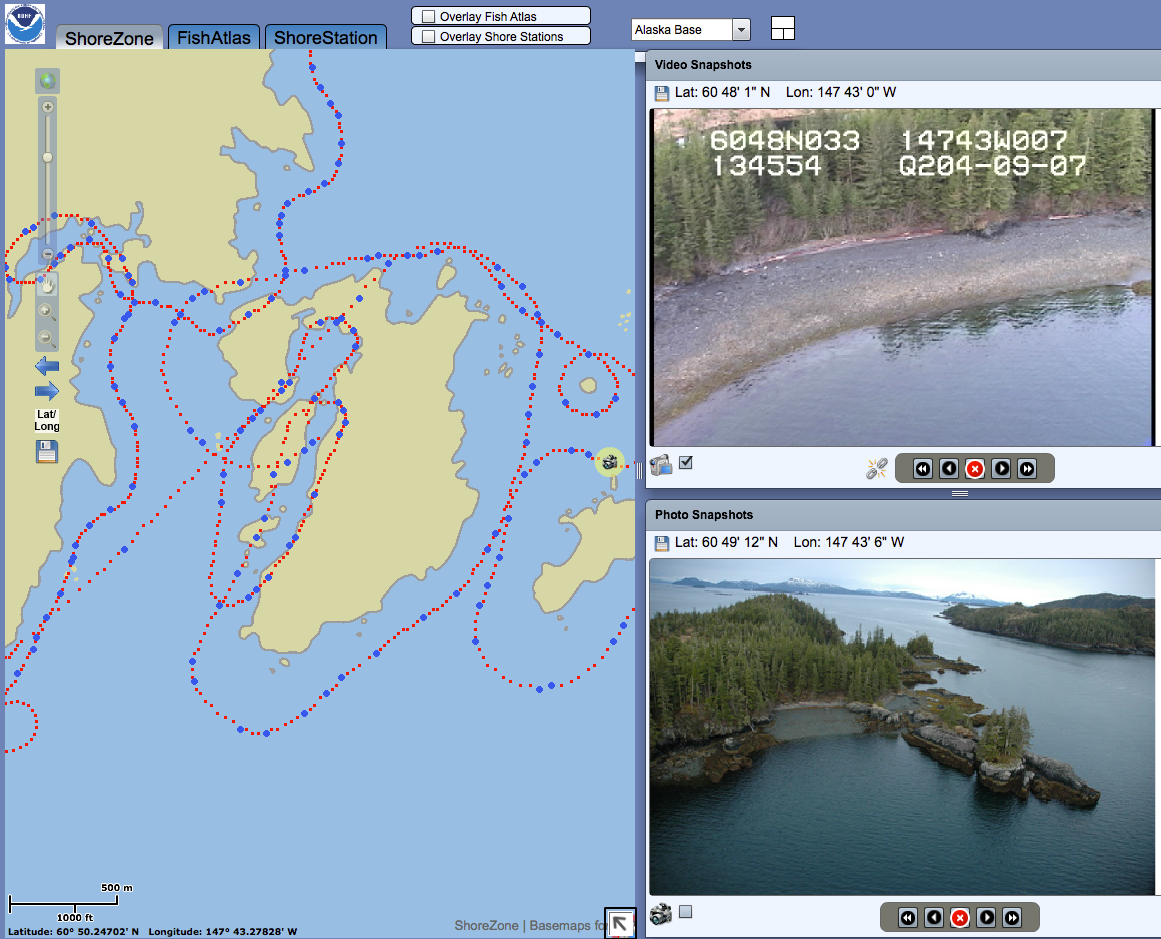Click the link chain icon in Video Snapshots

(x=874, y=468)
